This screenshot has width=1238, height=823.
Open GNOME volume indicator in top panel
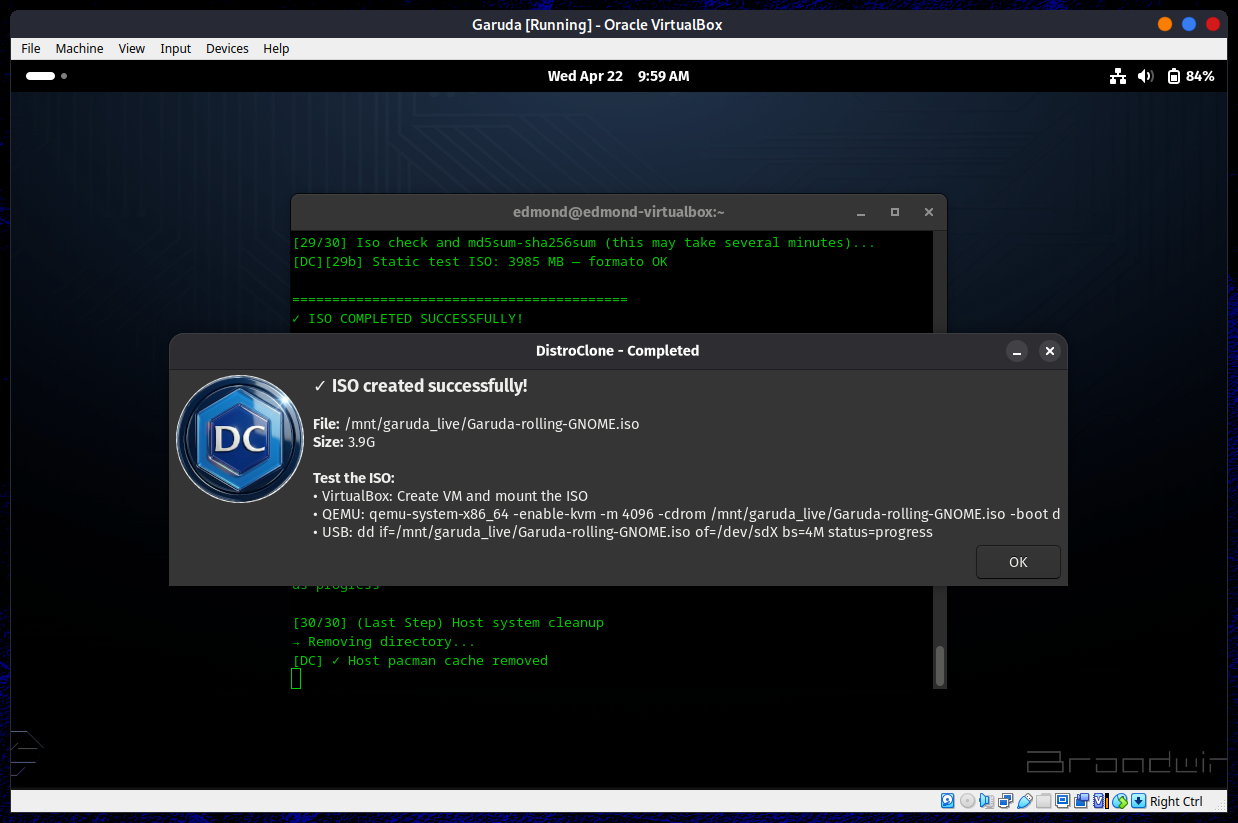[1145, 76]
